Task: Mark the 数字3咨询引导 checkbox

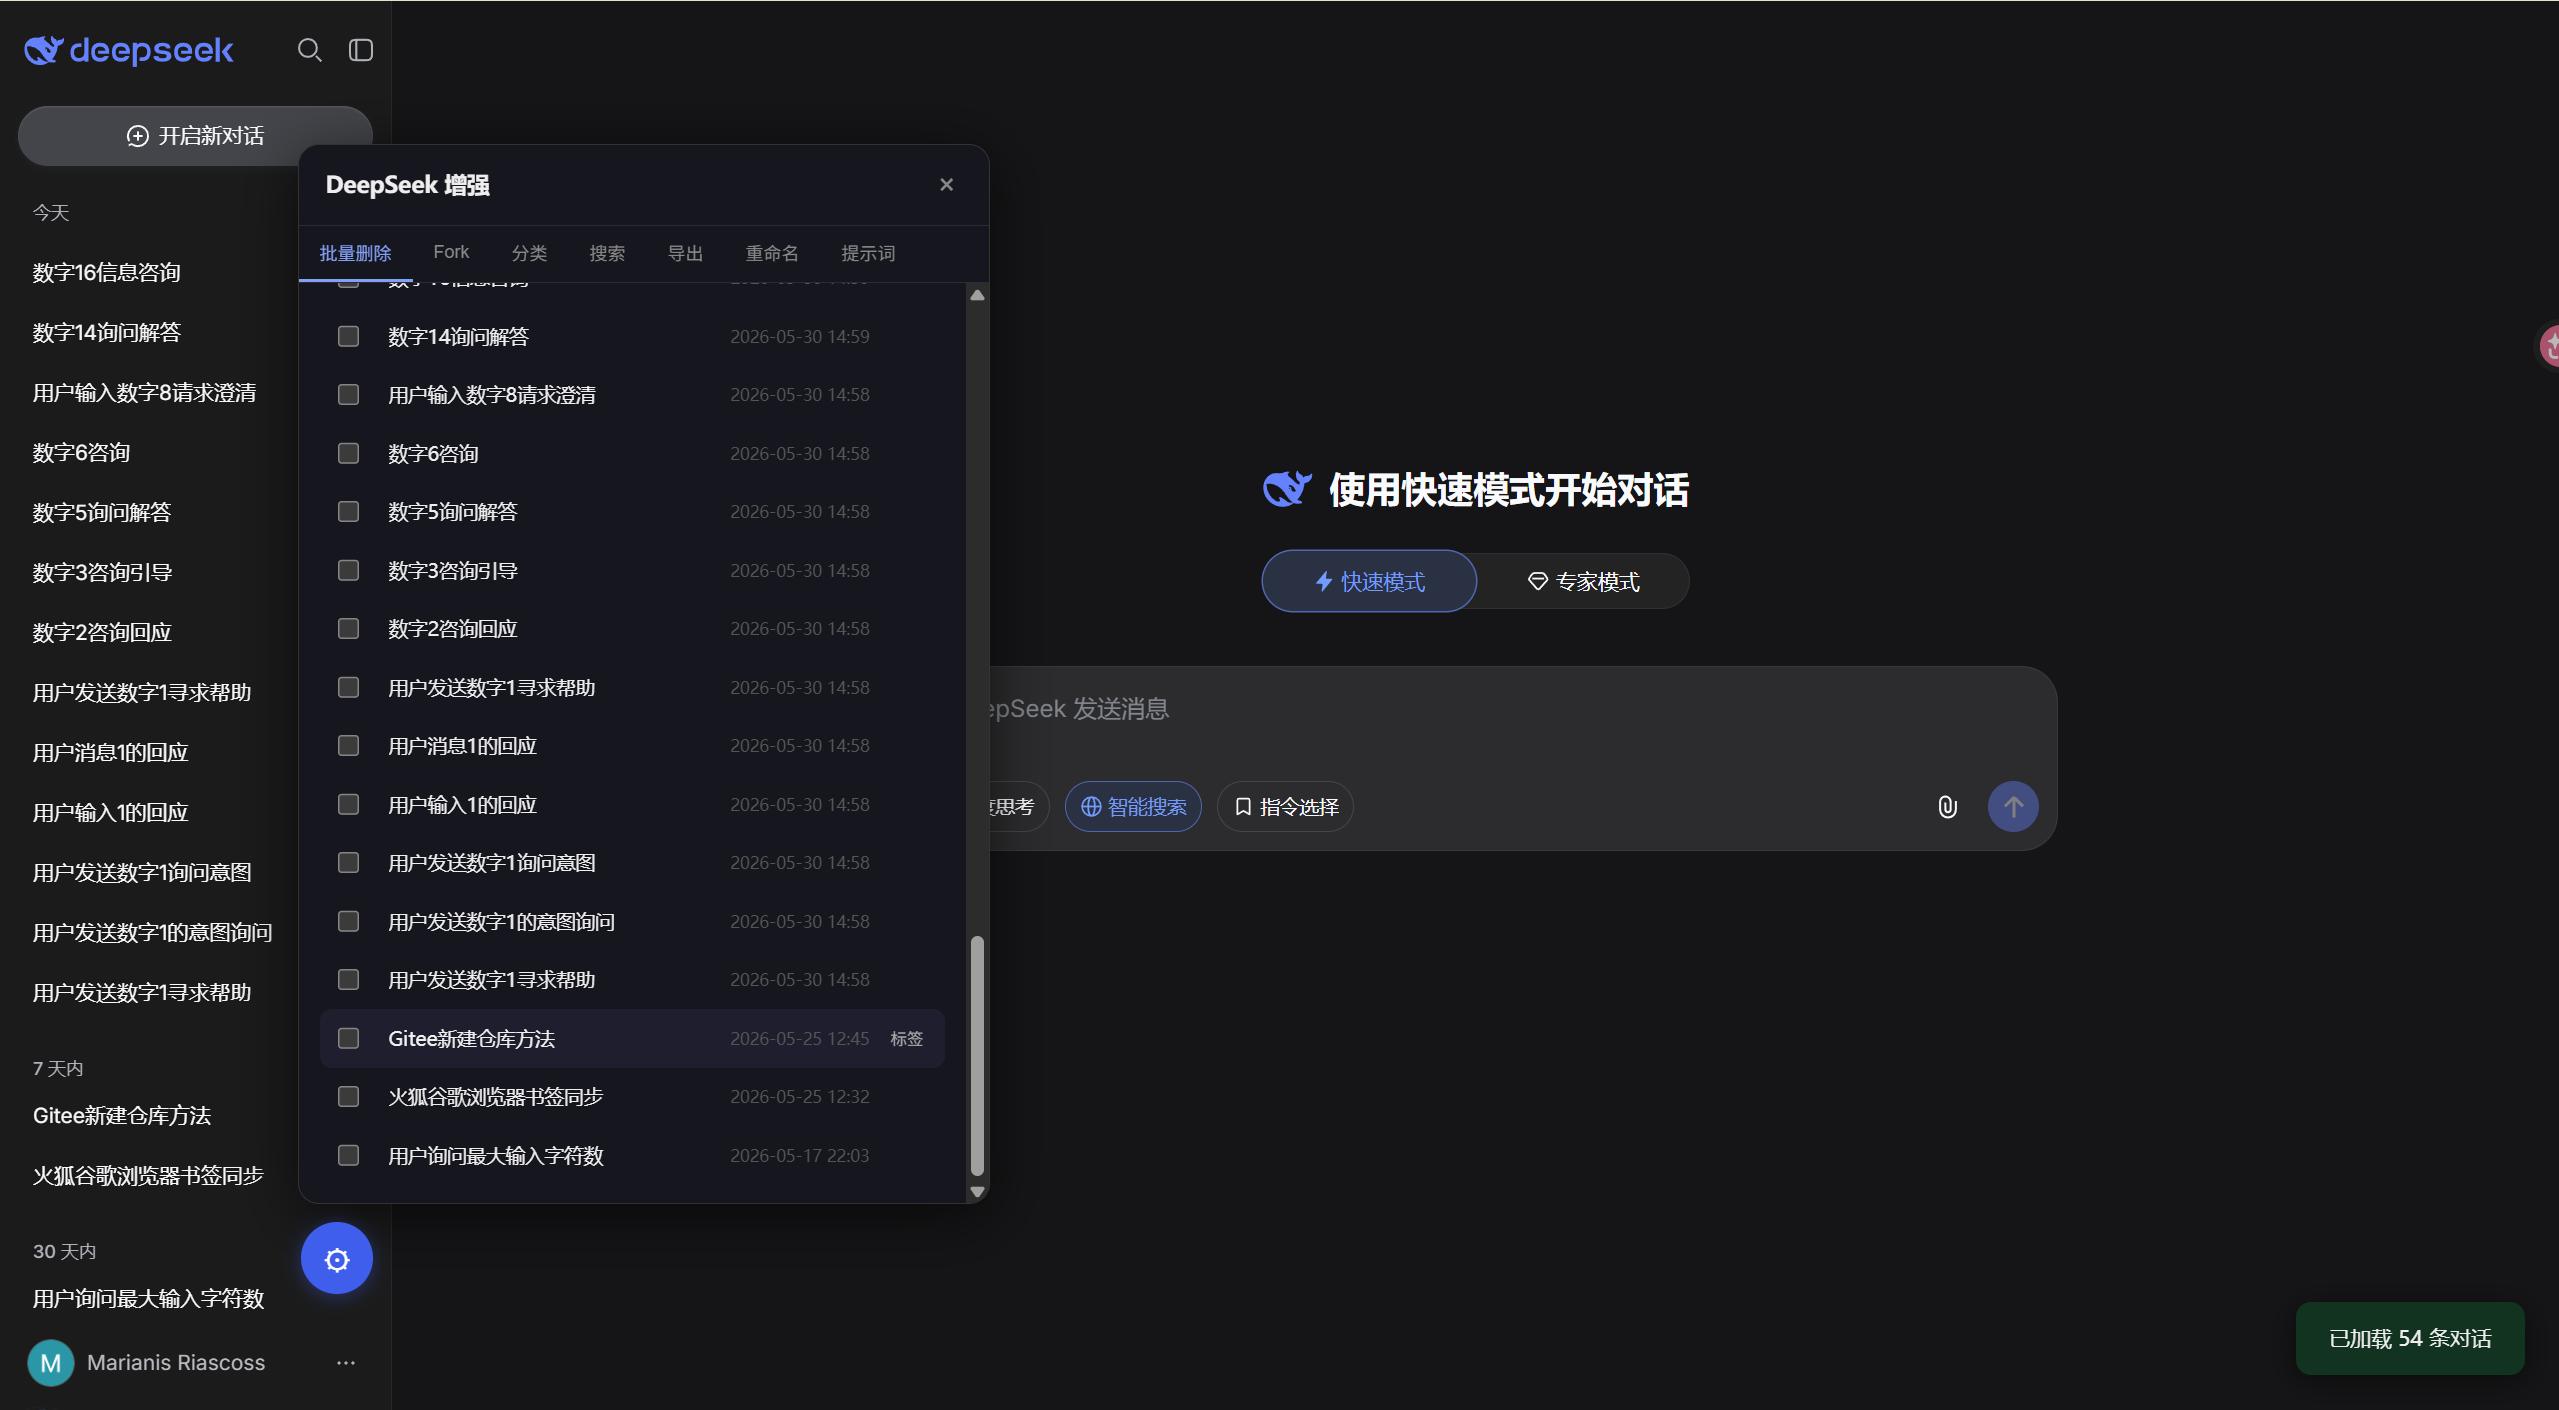Action: 348,571
